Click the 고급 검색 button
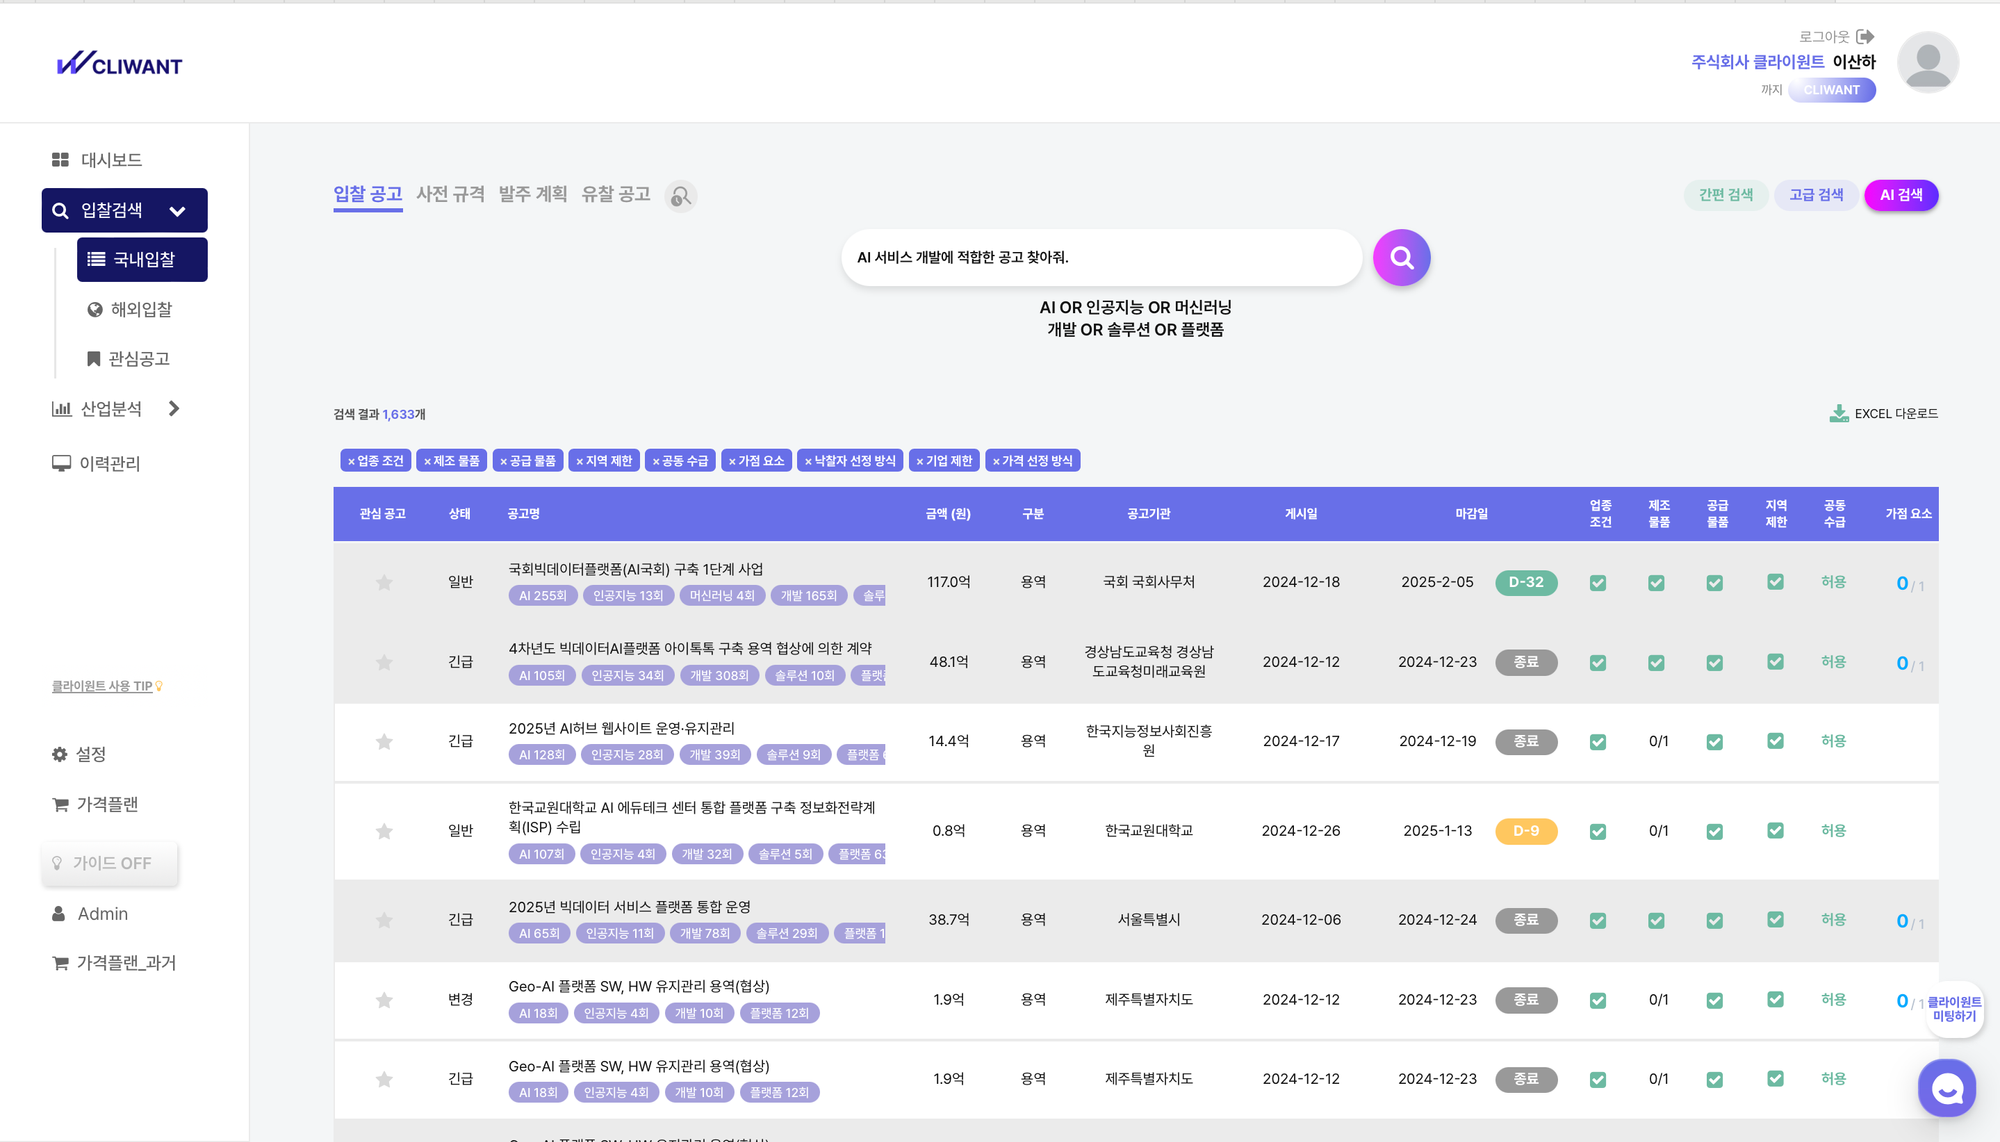Image resolution: width=2000 pixels, height=1142 pixels. (1816, 195)
